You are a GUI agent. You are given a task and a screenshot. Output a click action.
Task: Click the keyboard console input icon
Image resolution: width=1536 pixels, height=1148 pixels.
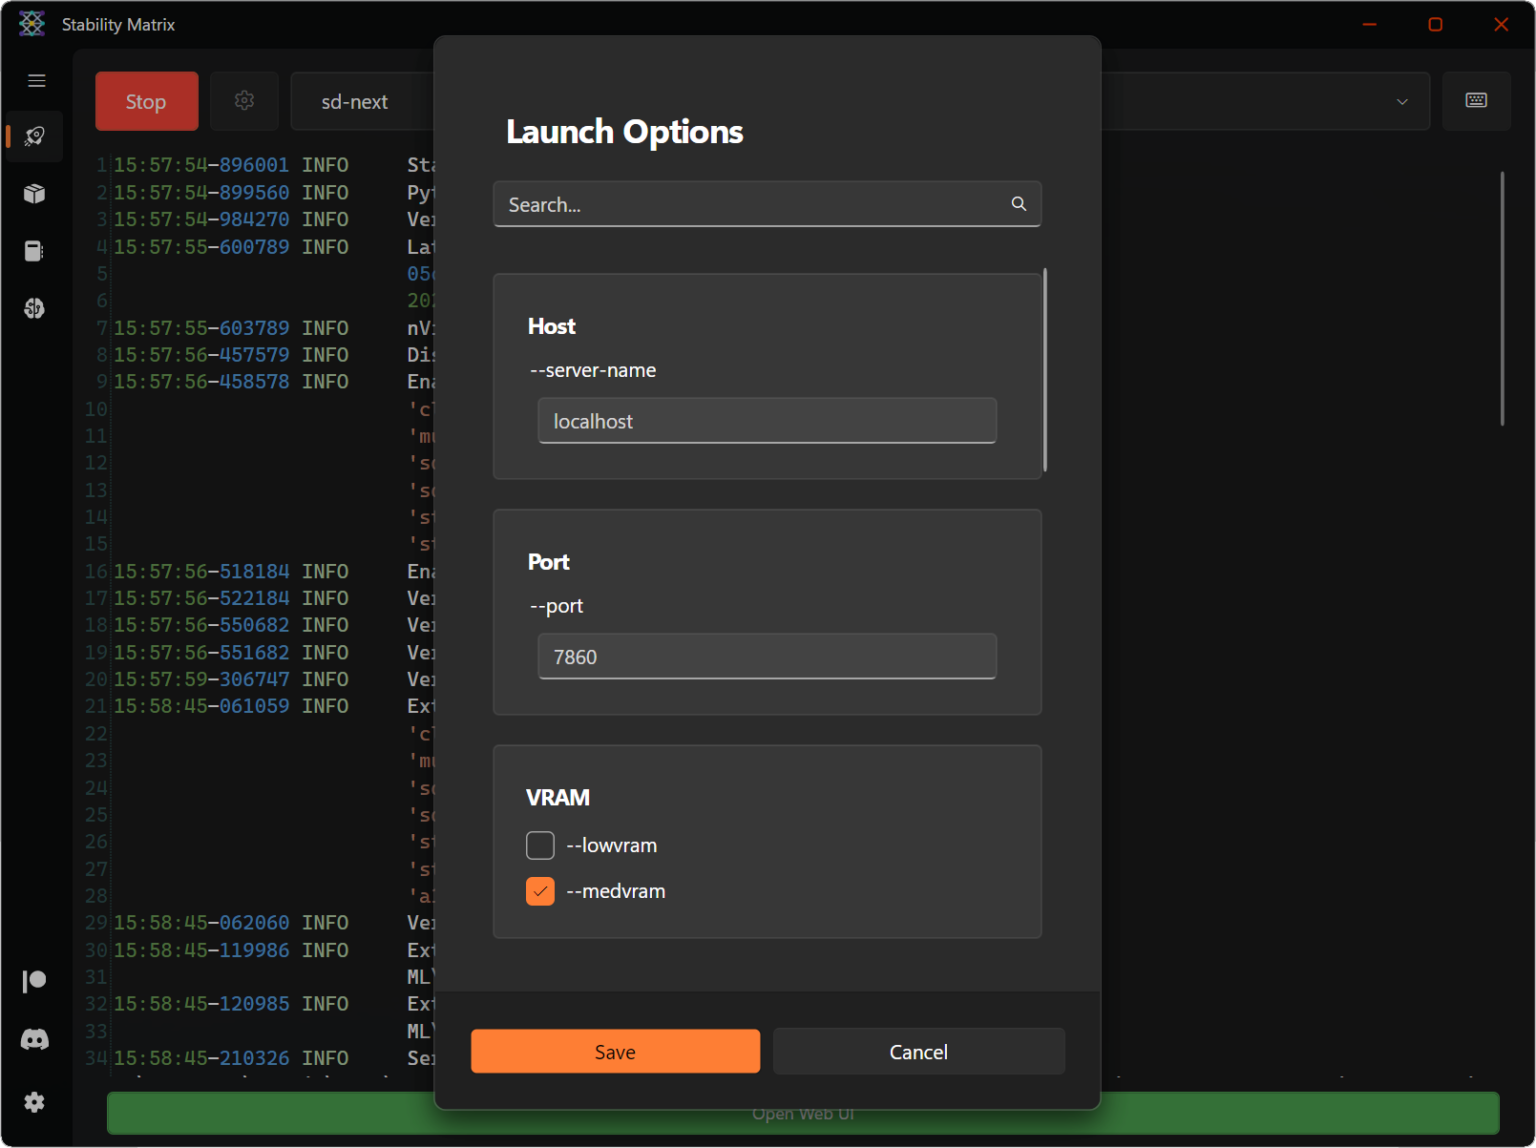click(1476, 101)
